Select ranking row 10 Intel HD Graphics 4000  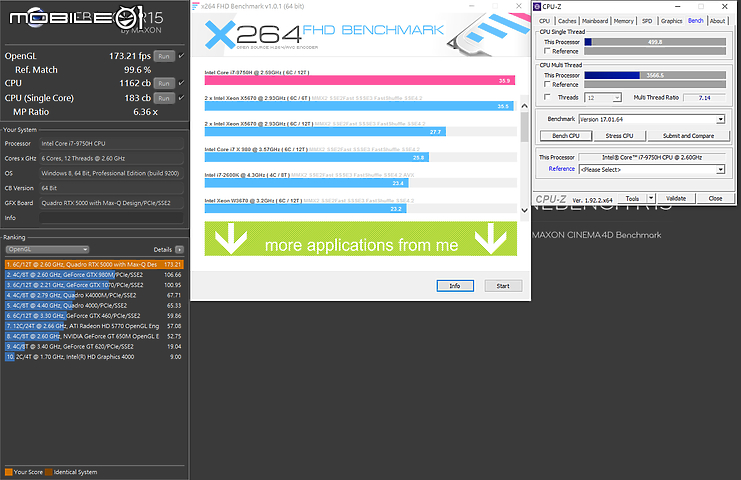pos(94,357)
